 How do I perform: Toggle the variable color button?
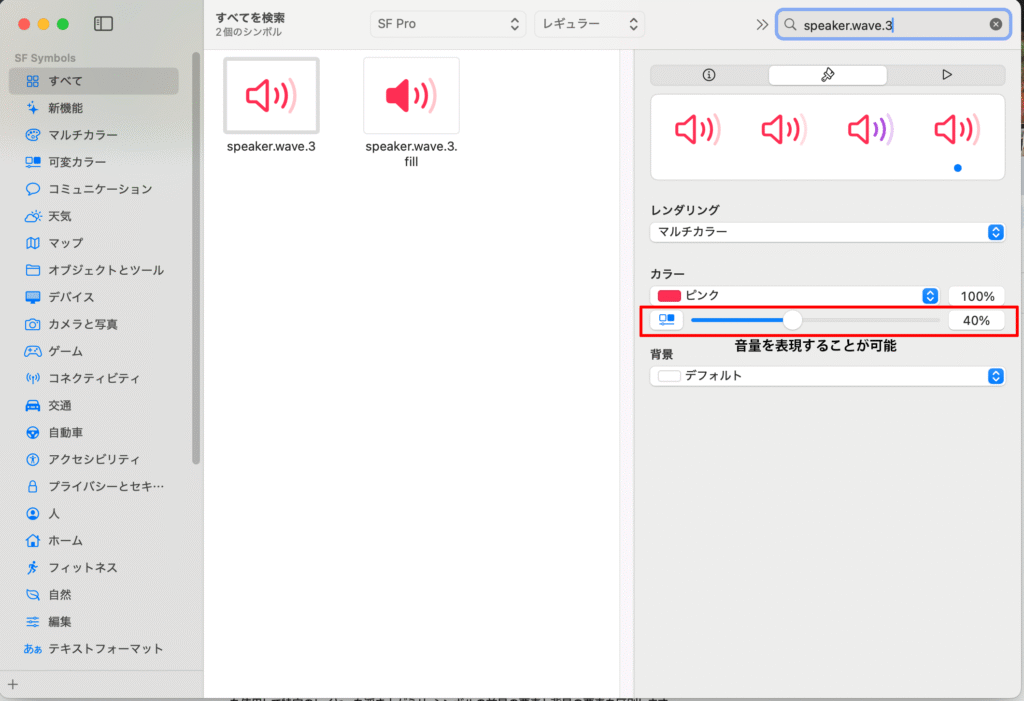(x=666, y=320)
